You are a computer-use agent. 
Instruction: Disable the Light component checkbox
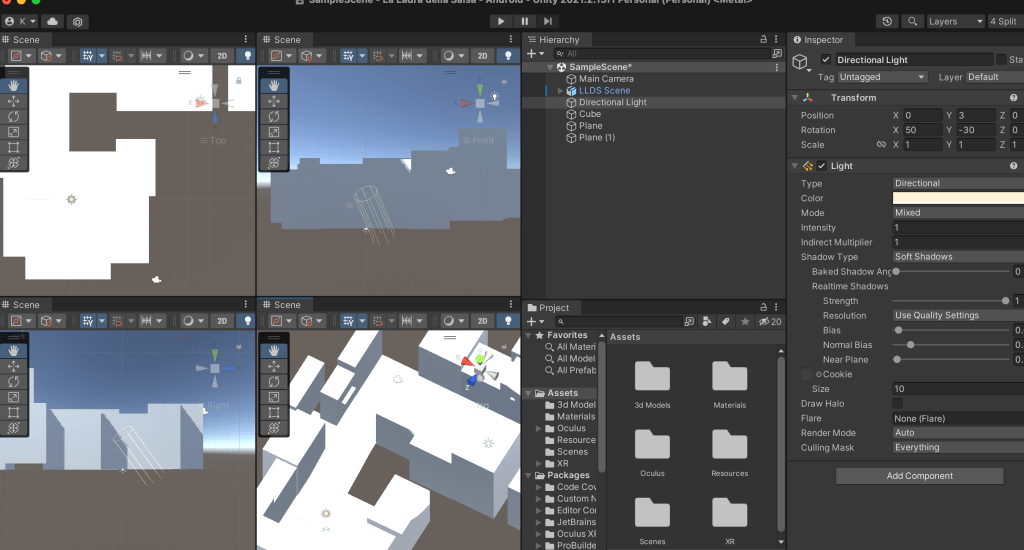coord(821,166)
